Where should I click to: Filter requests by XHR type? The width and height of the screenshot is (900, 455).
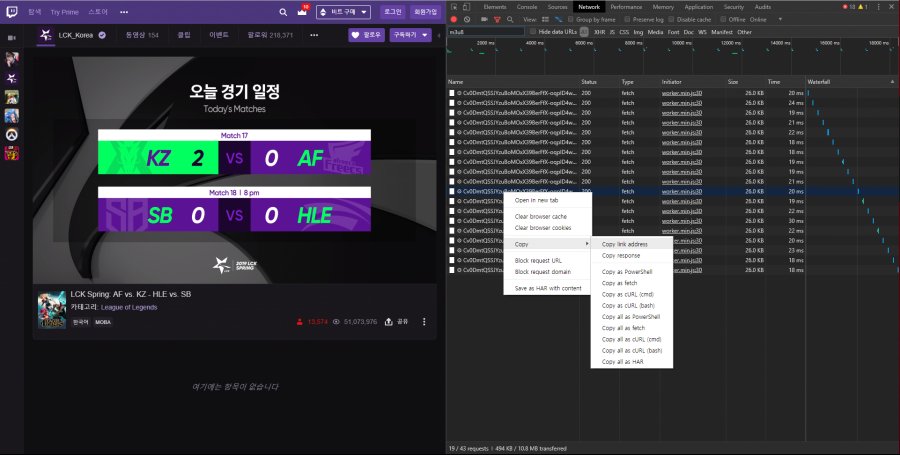(x=599, y=32)
